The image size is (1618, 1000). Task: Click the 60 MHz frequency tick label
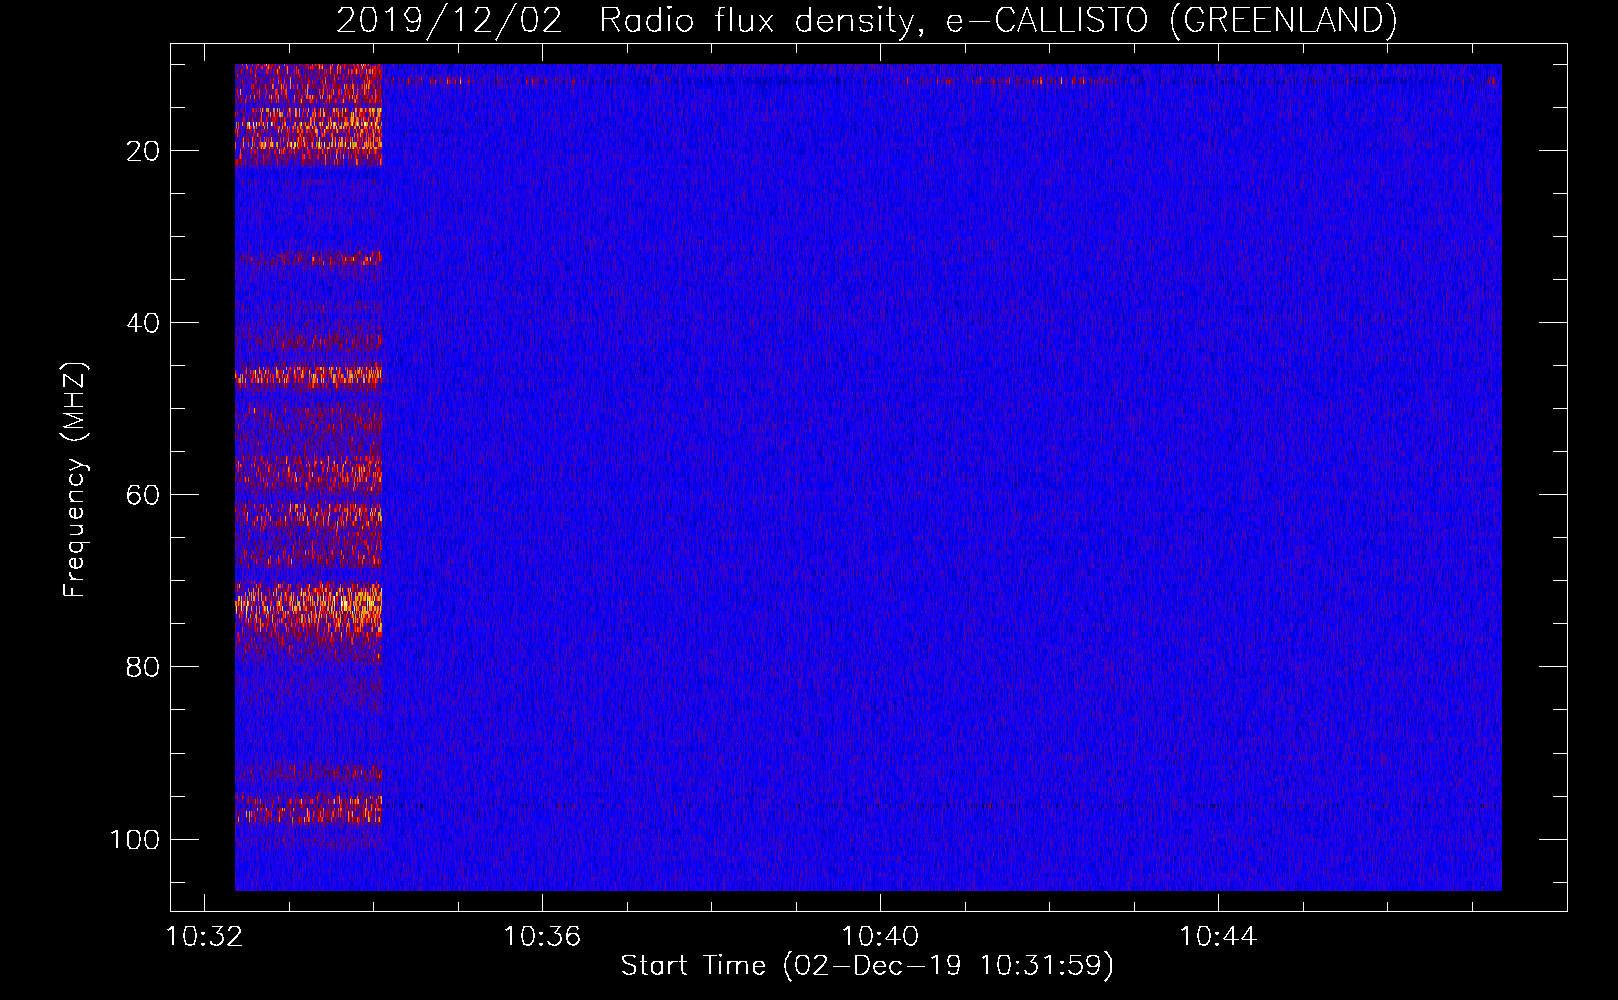pyautogui.click(x=143, y=495)
